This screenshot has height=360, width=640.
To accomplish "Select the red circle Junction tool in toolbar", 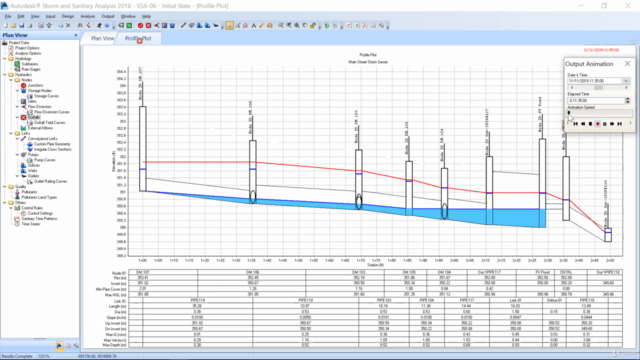I will point(140,26).
